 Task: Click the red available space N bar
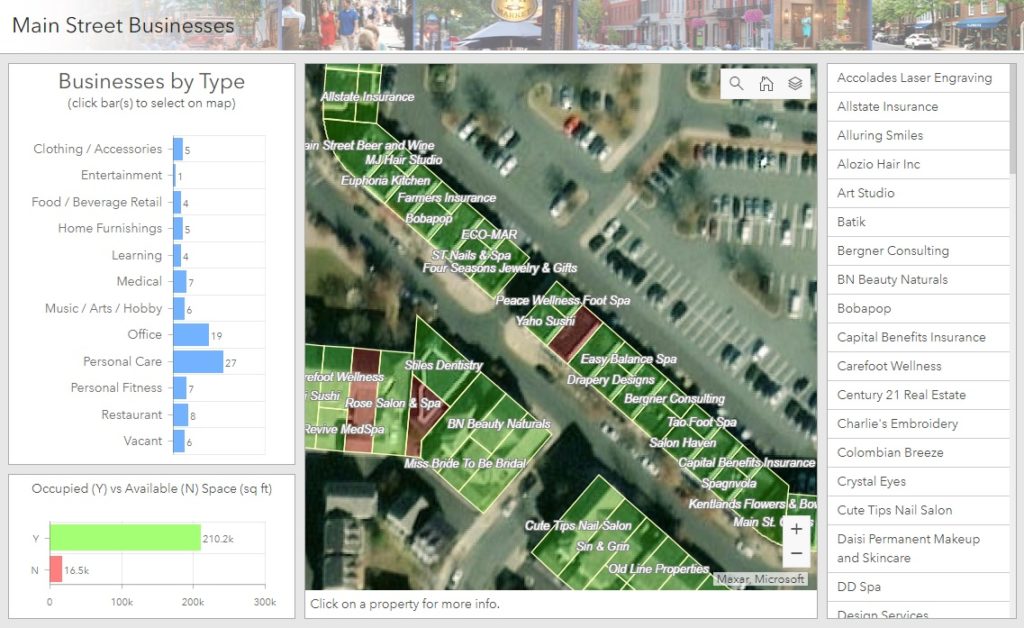[x=56, y=569]
